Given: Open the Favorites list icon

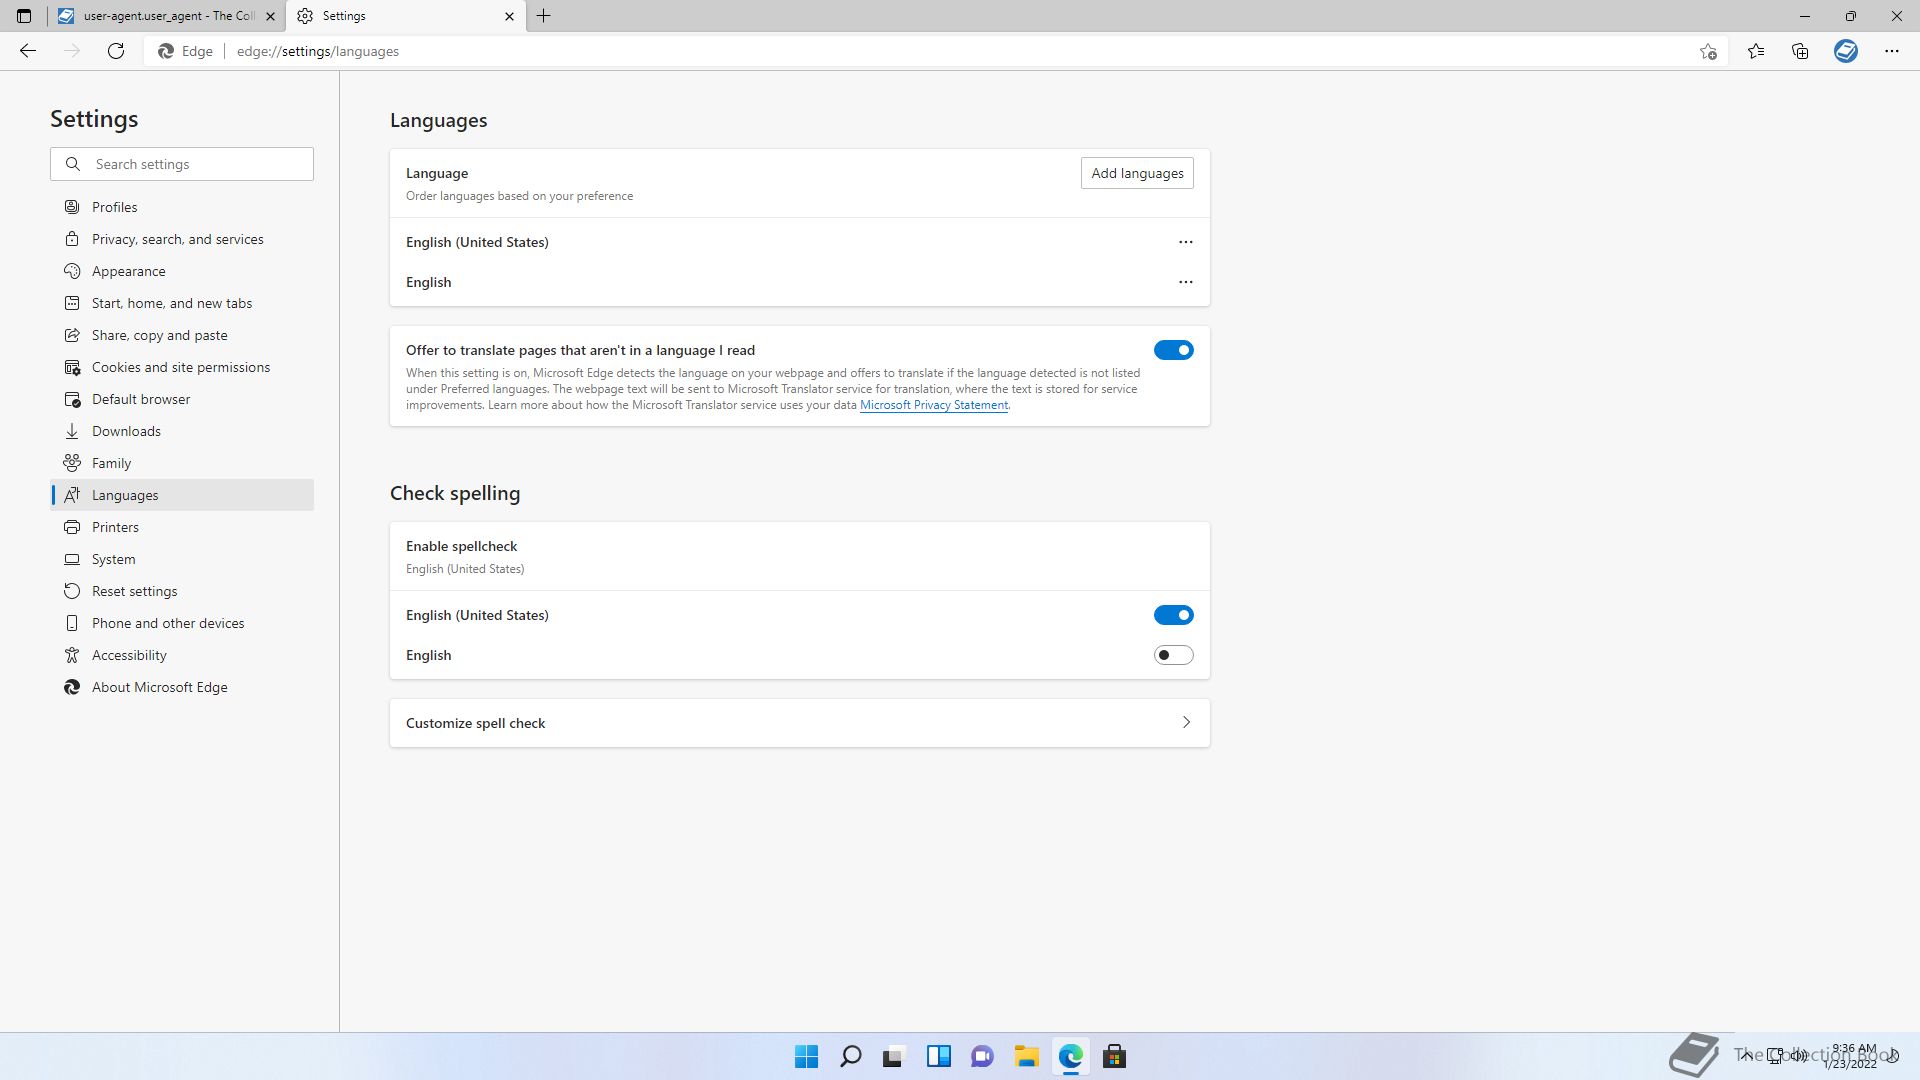Looking at the screenshot, I should point(1756,51).
